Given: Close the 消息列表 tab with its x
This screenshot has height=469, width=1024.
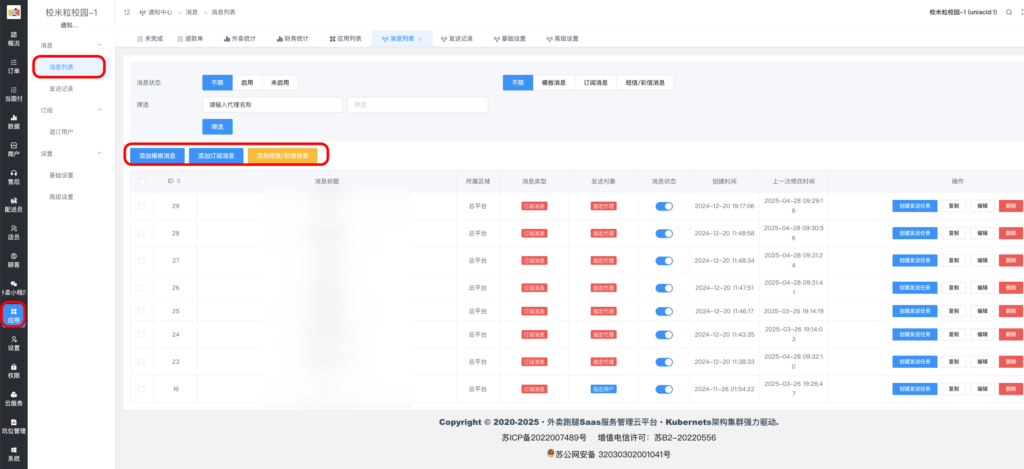Looking at the screenshot, I should tap(420, 39).
